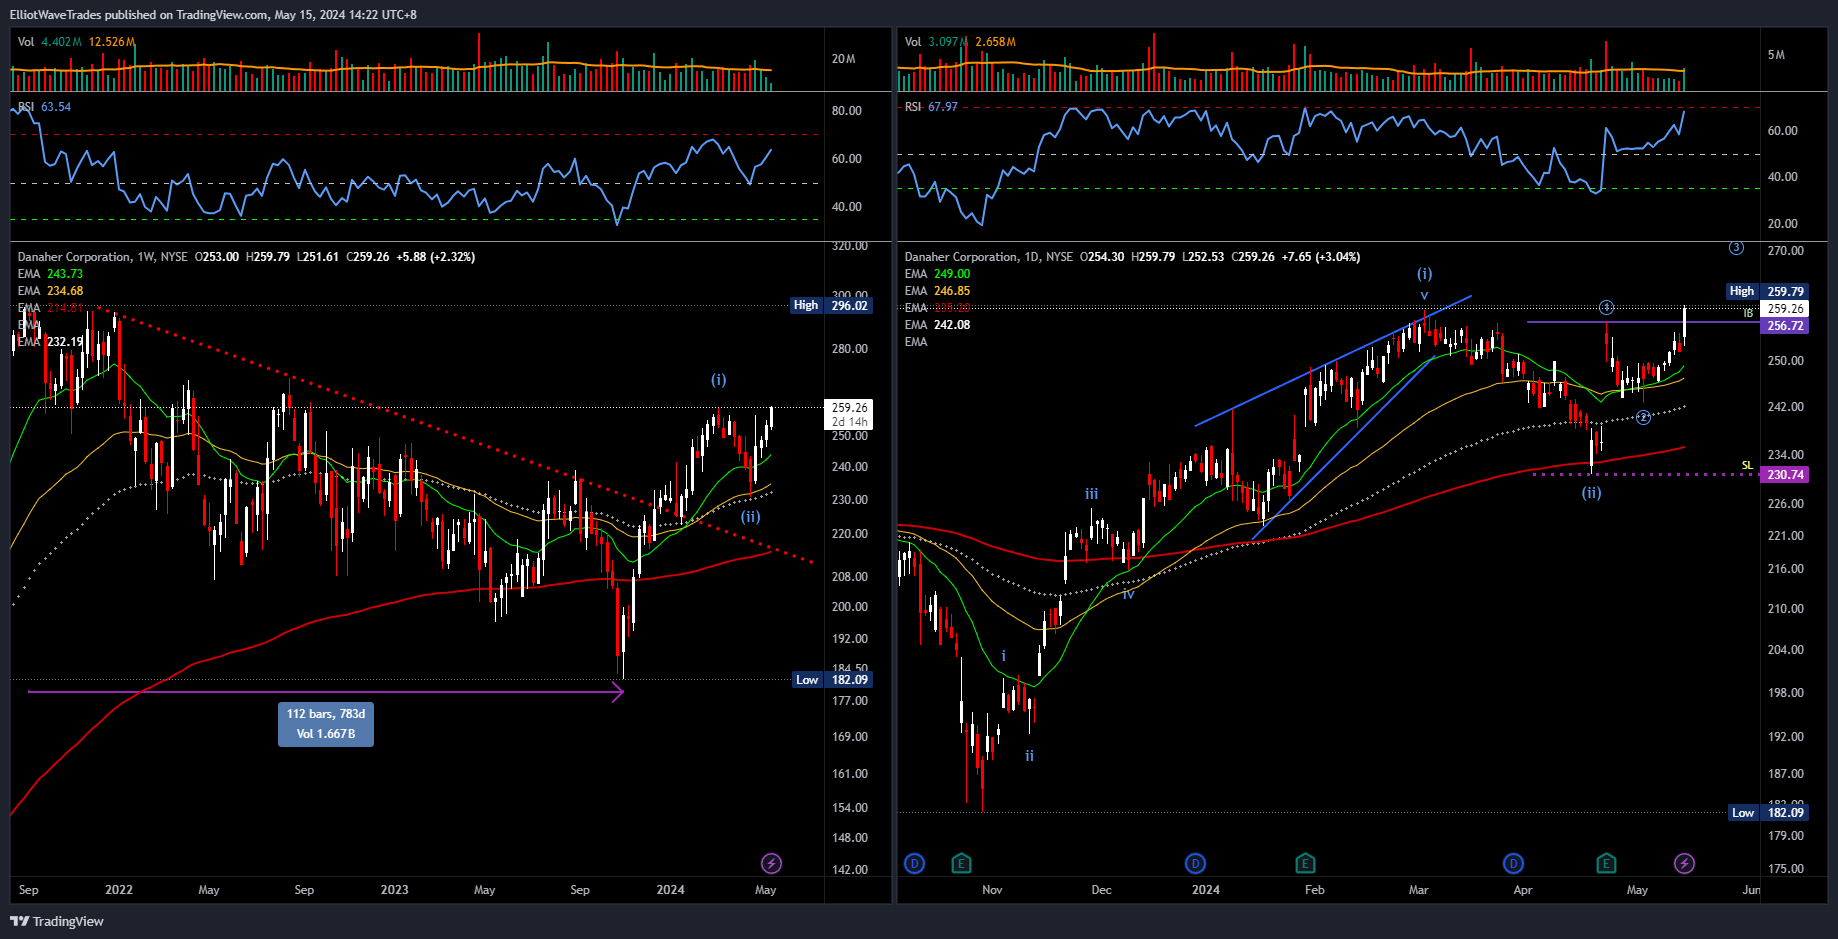Select the circled 2 wave label near the dotted EMA
Screen dimensions: 1838x939
1643,417
